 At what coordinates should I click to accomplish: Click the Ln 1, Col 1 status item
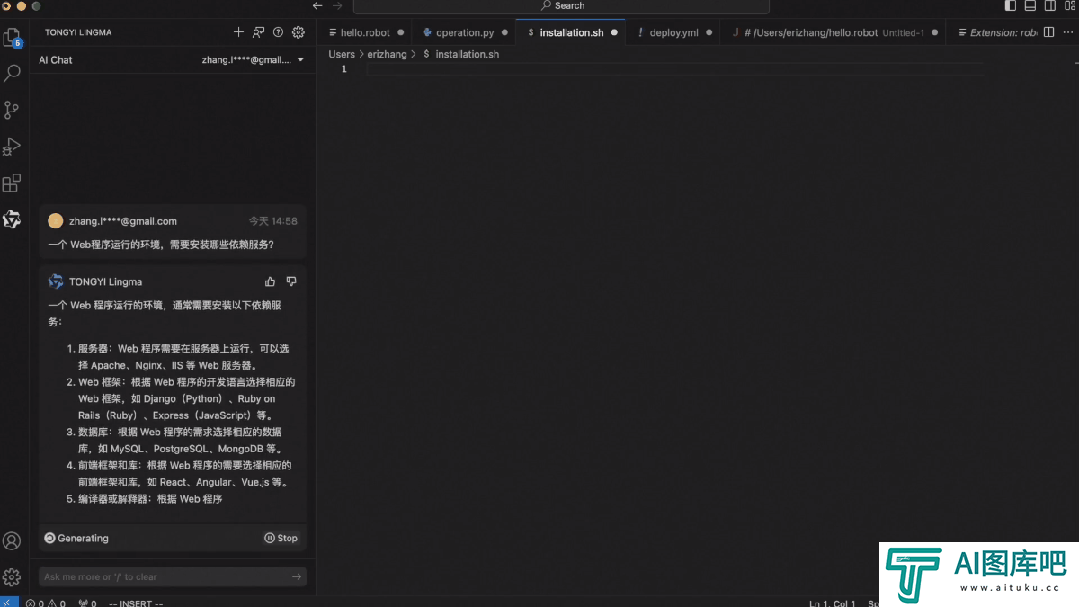832,603
